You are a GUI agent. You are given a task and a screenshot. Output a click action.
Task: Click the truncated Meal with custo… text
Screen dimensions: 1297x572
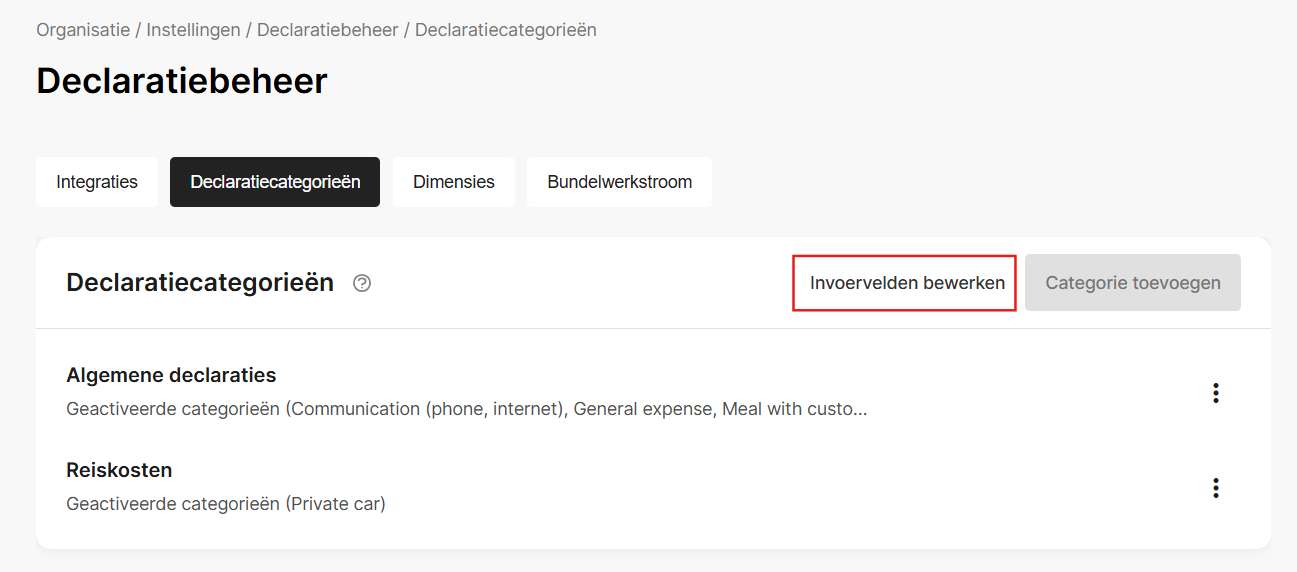(x=795, y=409)
